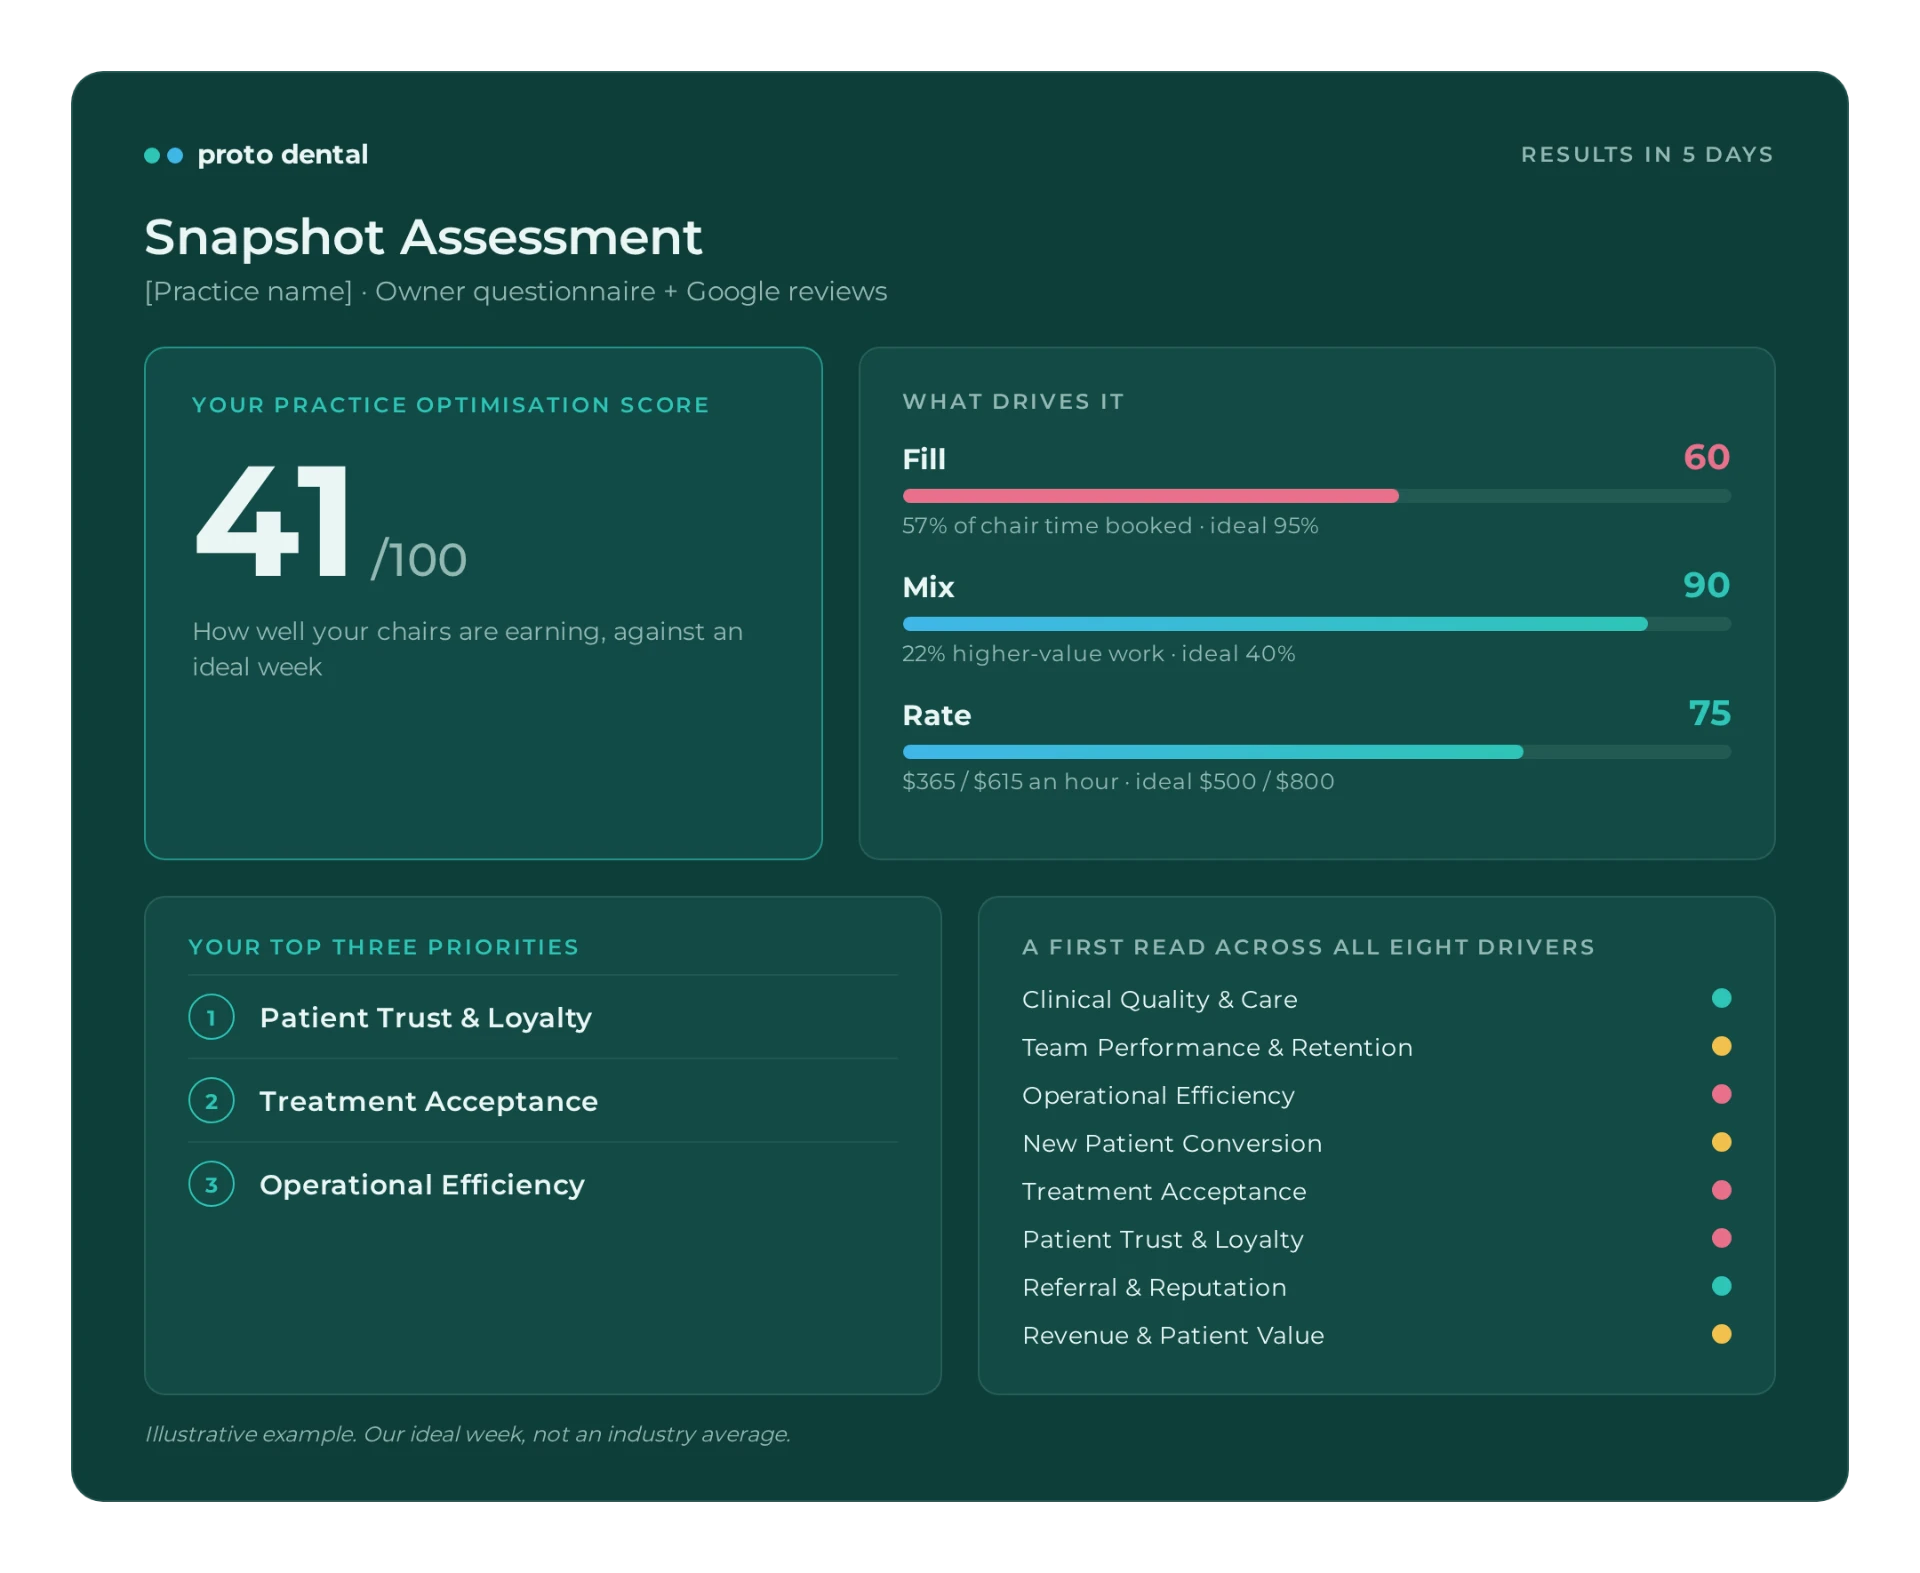Click the Mix score value 90
Screen dimensions: 1920x1573
(x=1706, y=585)
